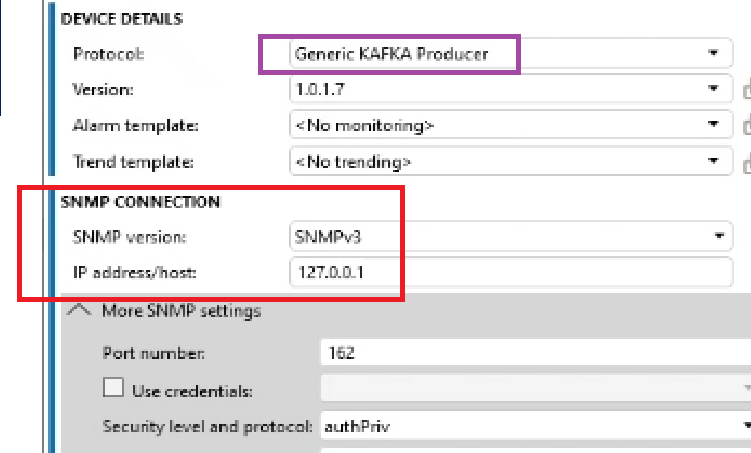Open the SNMP version dropdown arrow
751x453 pixels.
pyautogui.click(x=718, y=237)
